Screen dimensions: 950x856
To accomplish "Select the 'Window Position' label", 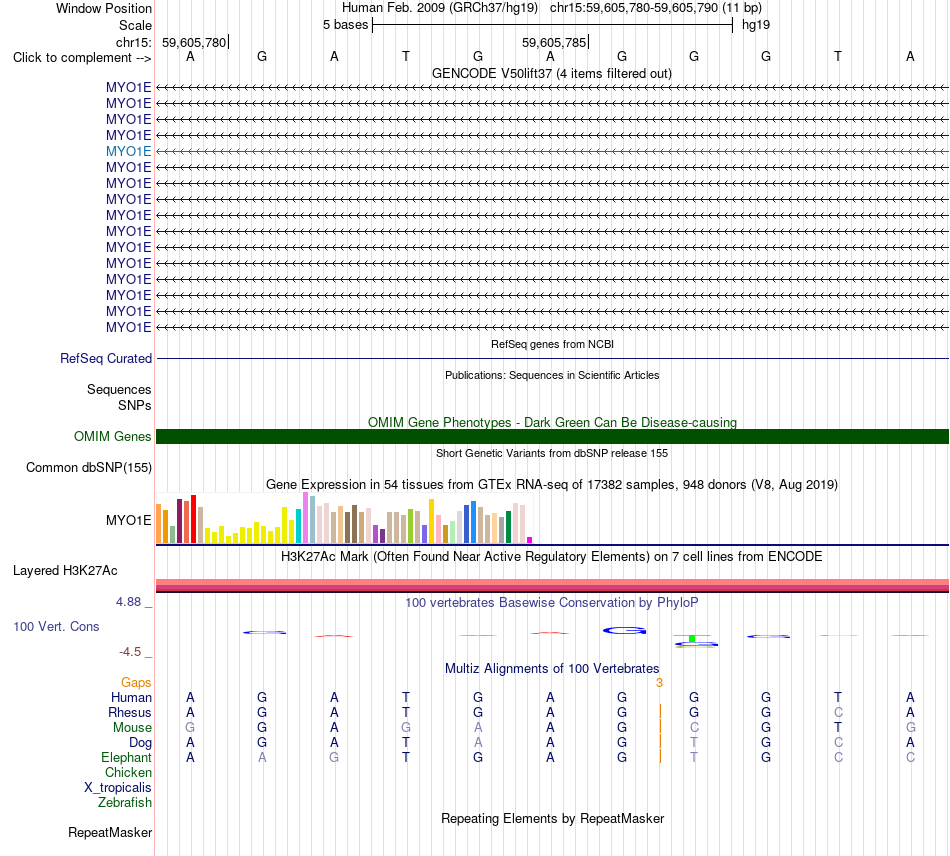I will pos(104,8).
